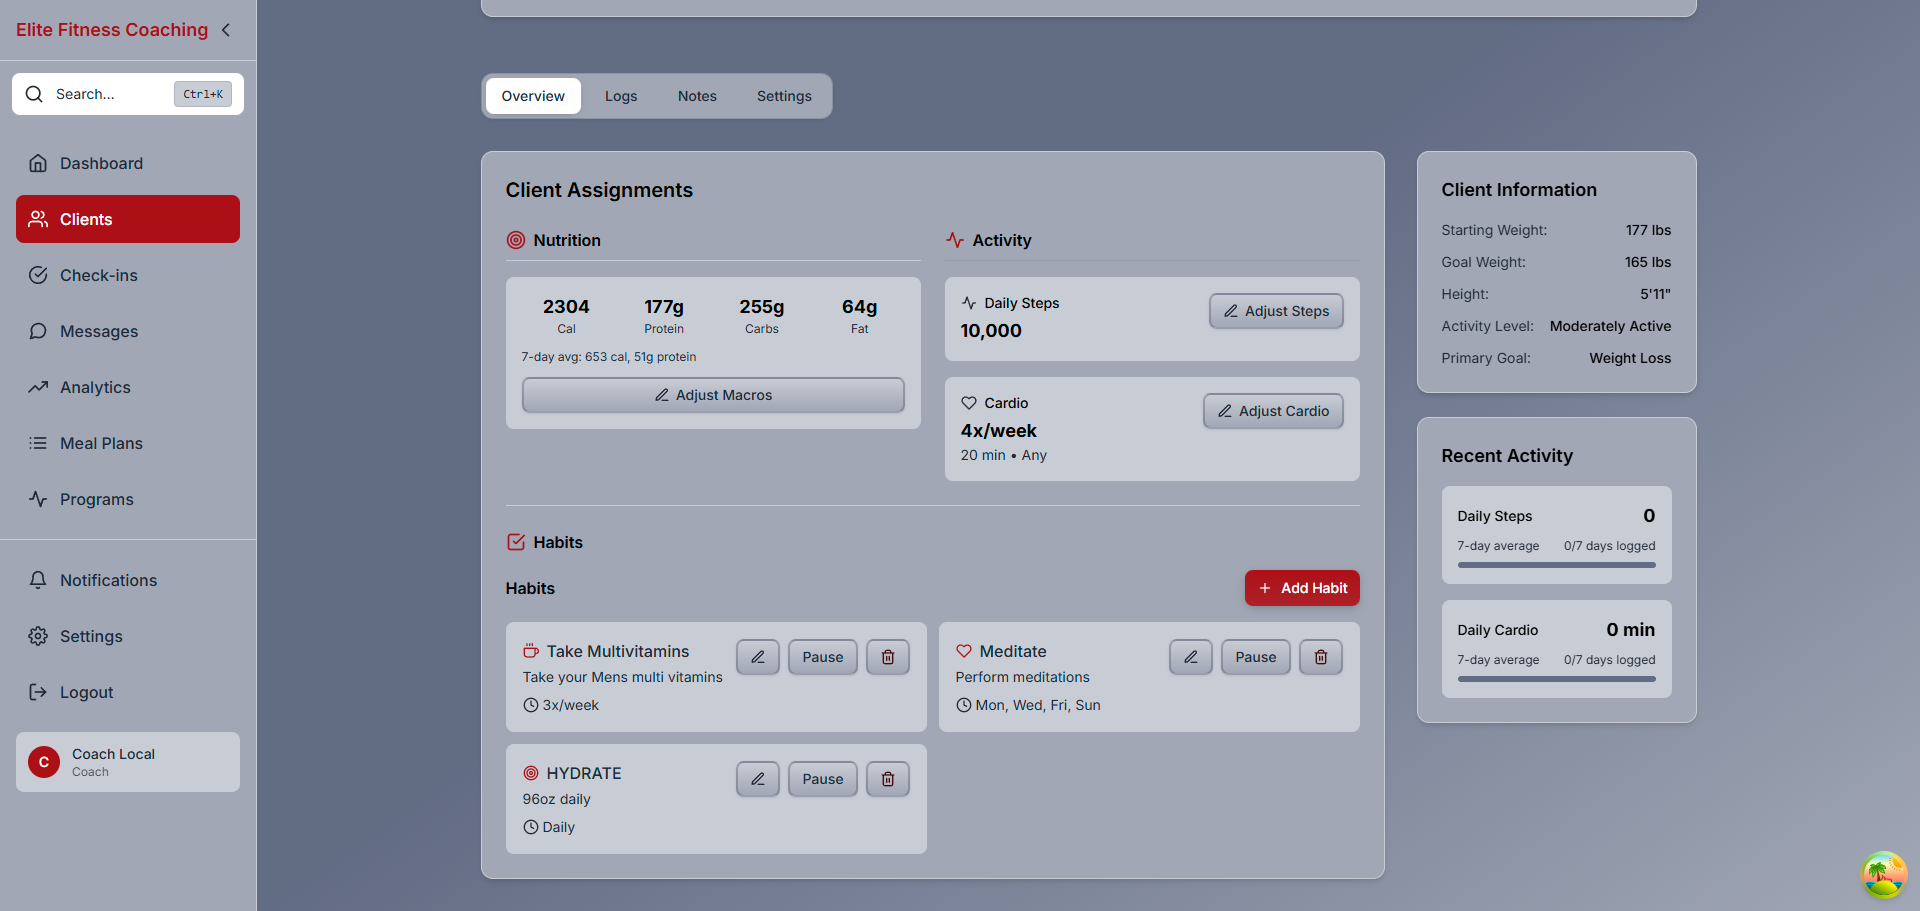This screenshot has width=1920, height=911.
Task: Go to Meal Plans in sidebar
Action: 101,443
